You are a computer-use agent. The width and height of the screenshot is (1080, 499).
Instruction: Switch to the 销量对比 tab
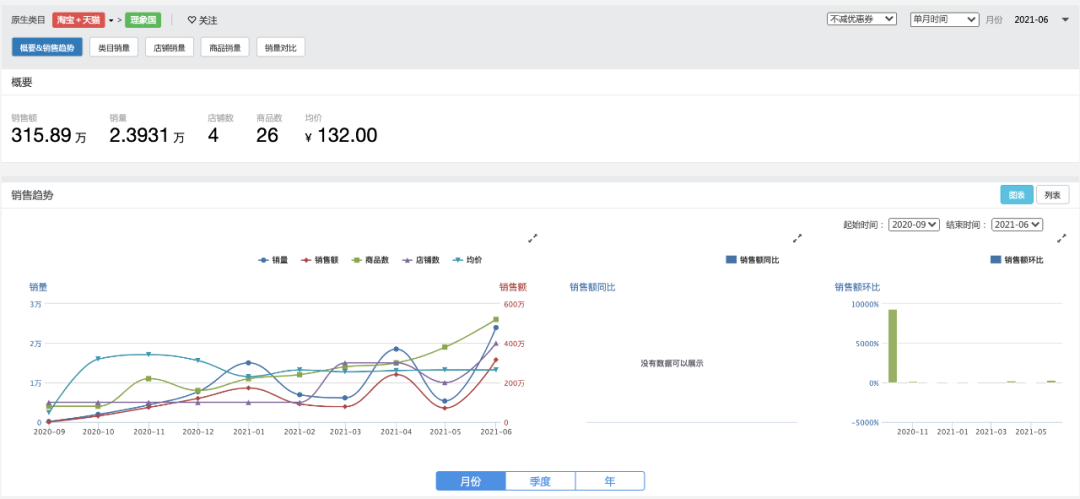280,48
